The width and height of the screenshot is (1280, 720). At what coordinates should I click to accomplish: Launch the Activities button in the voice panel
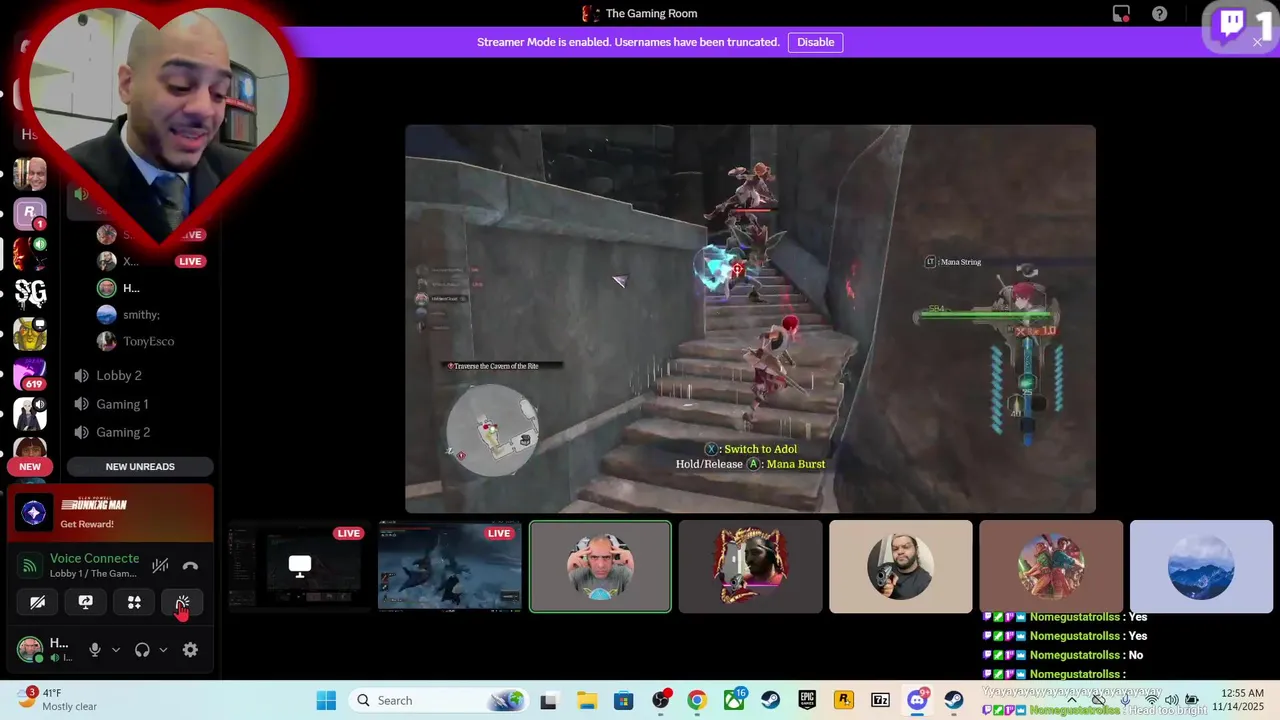pyautogui.click(x=134, y=602)
